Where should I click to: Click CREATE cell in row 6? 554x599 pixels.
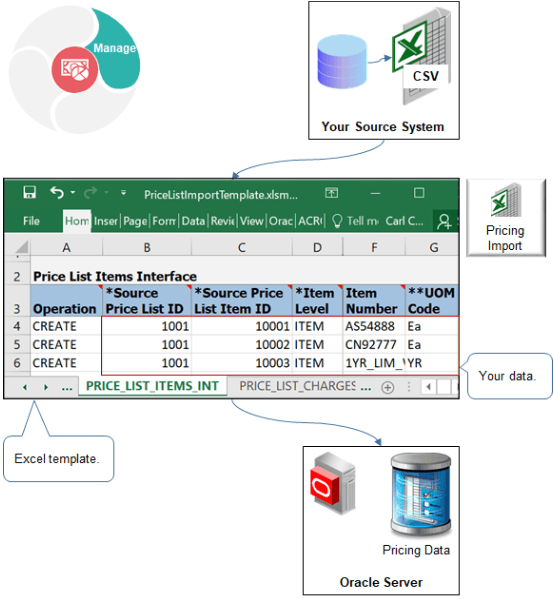coord(66,363)
